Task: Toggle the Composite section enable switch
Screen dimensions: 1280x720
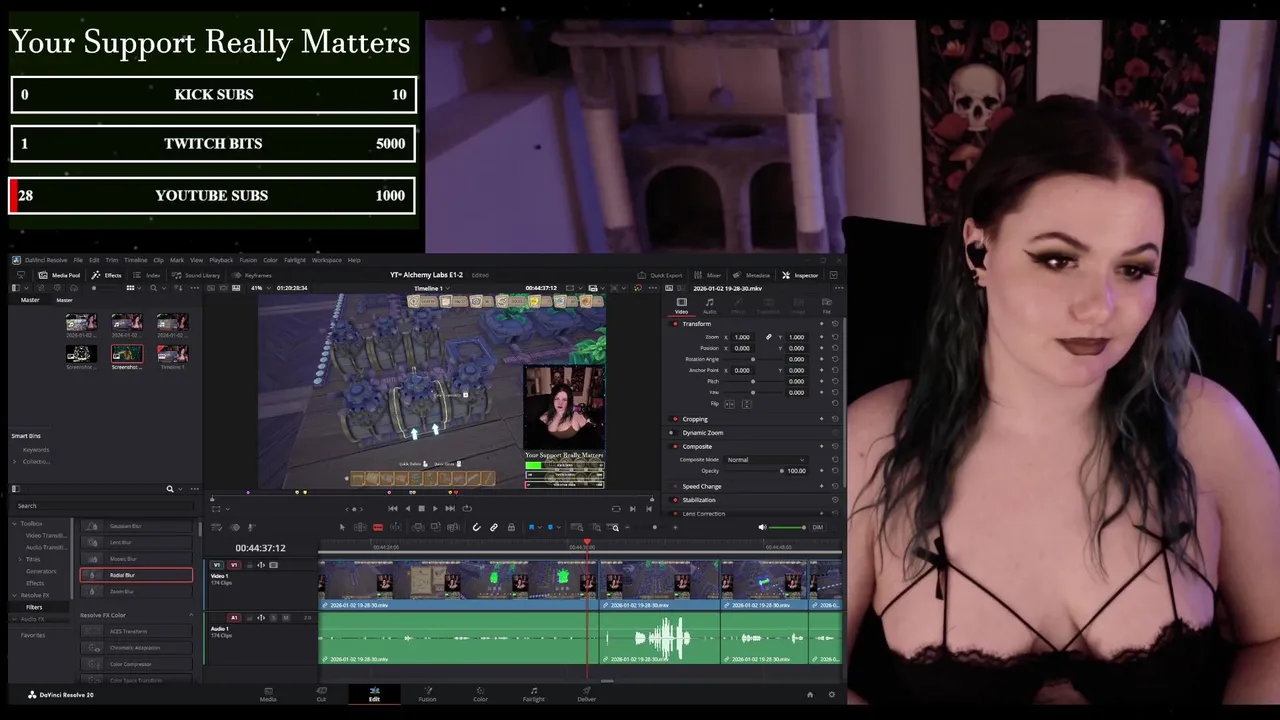Action: pyautogui.click(x=675, y=446)
